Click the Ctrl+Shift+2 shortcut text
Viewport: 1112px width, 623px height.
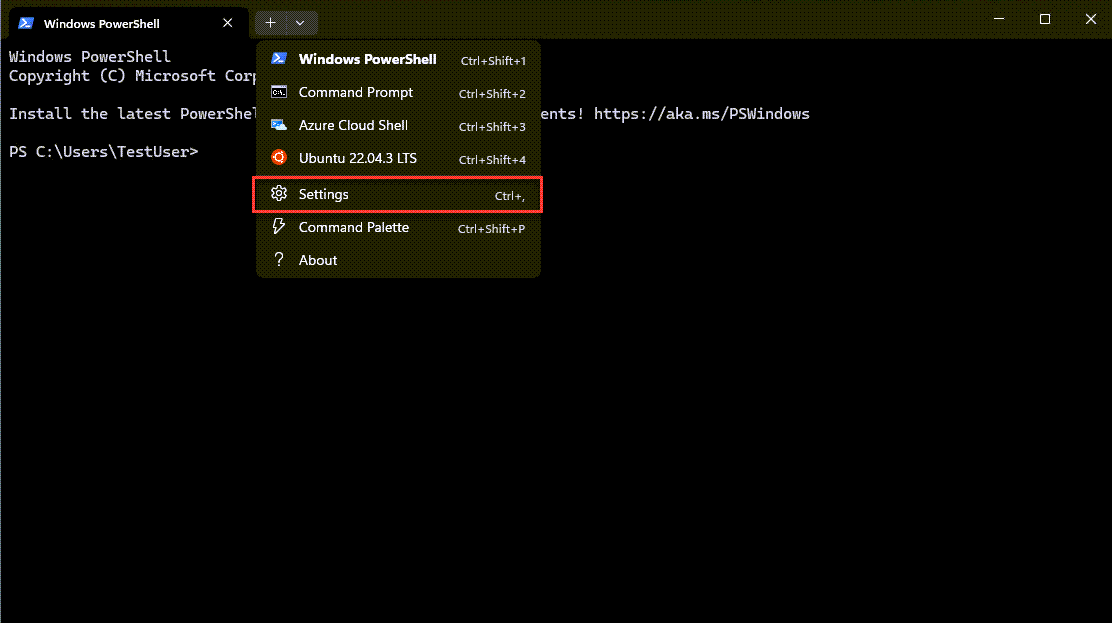[x=492, y=94]
